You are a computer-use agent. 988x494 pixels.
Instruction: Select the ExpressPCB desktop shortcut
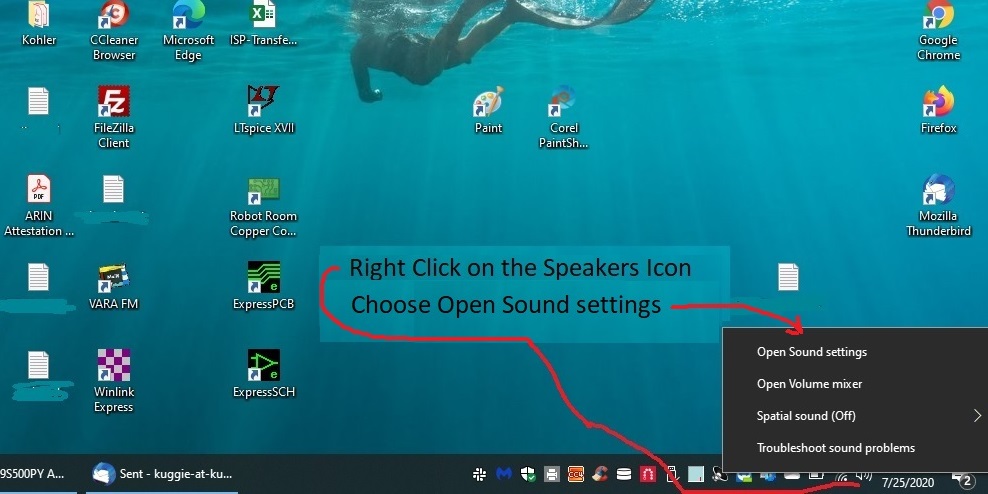[263, 287]
